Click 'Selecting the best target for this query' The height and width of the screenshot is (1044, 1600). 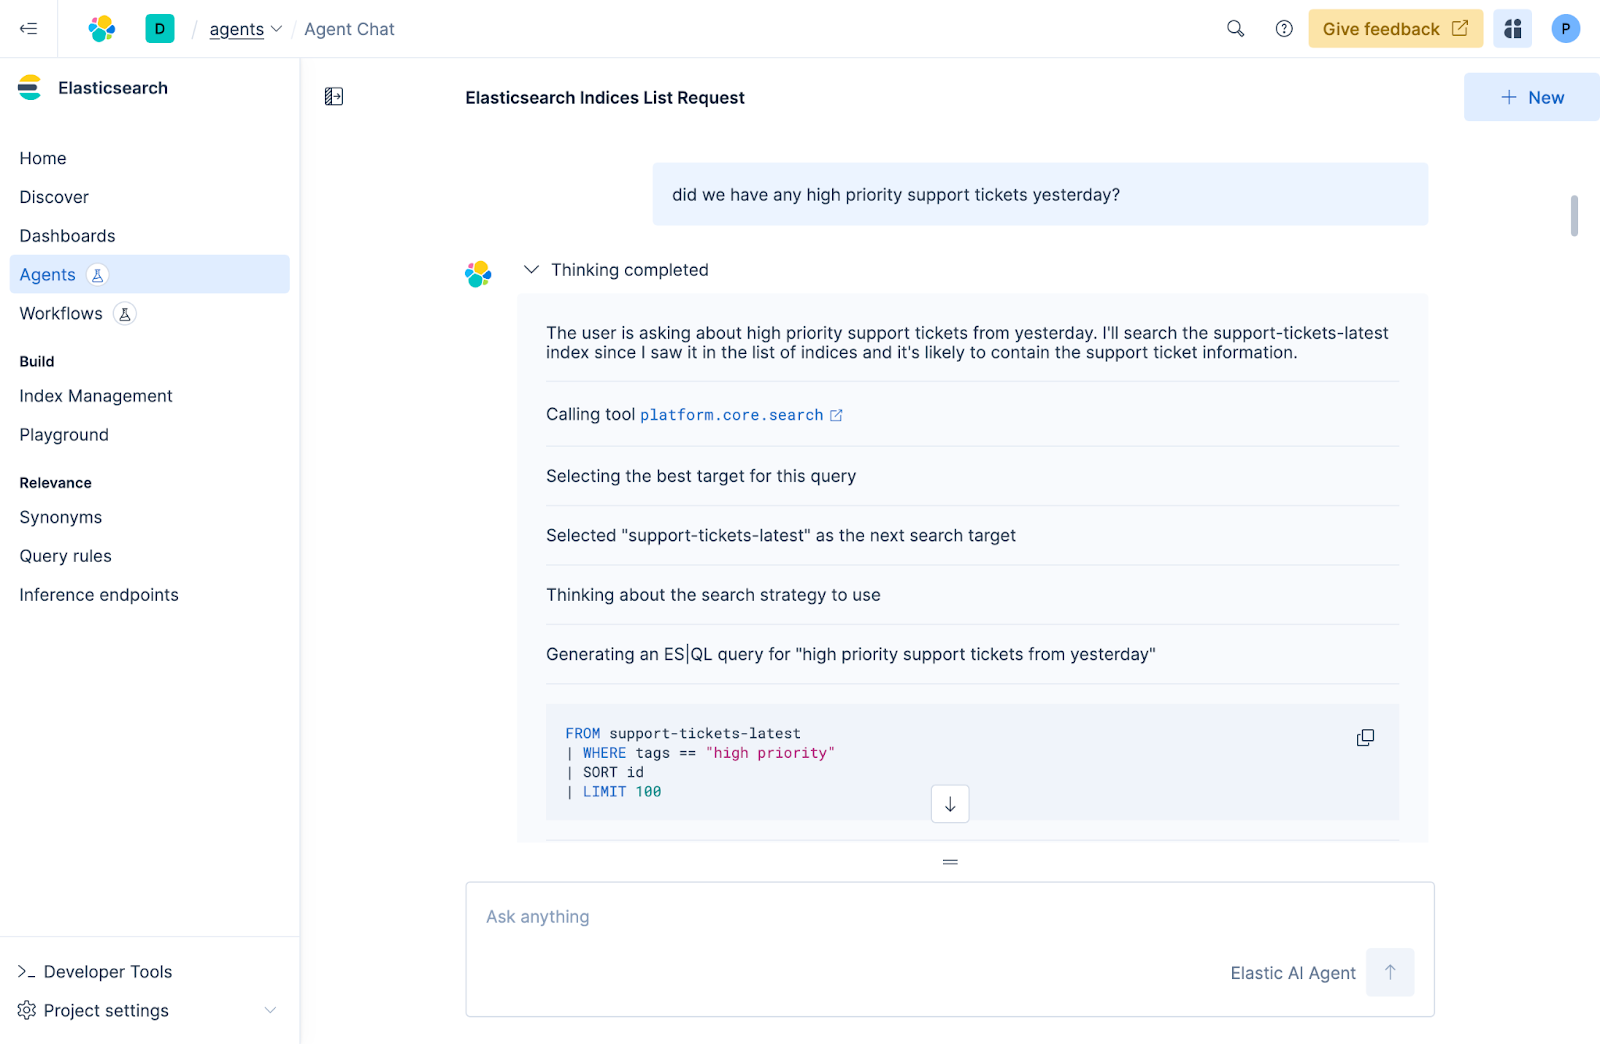tap(701, 476)
